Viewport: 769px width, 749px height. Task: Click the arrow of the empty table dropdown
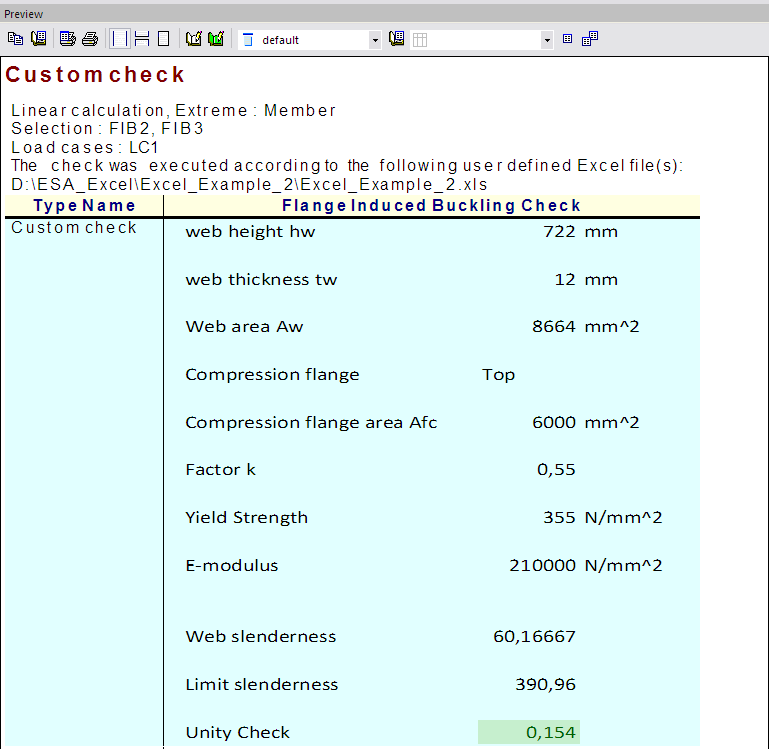pyautogui.click(x=547, y=40)
